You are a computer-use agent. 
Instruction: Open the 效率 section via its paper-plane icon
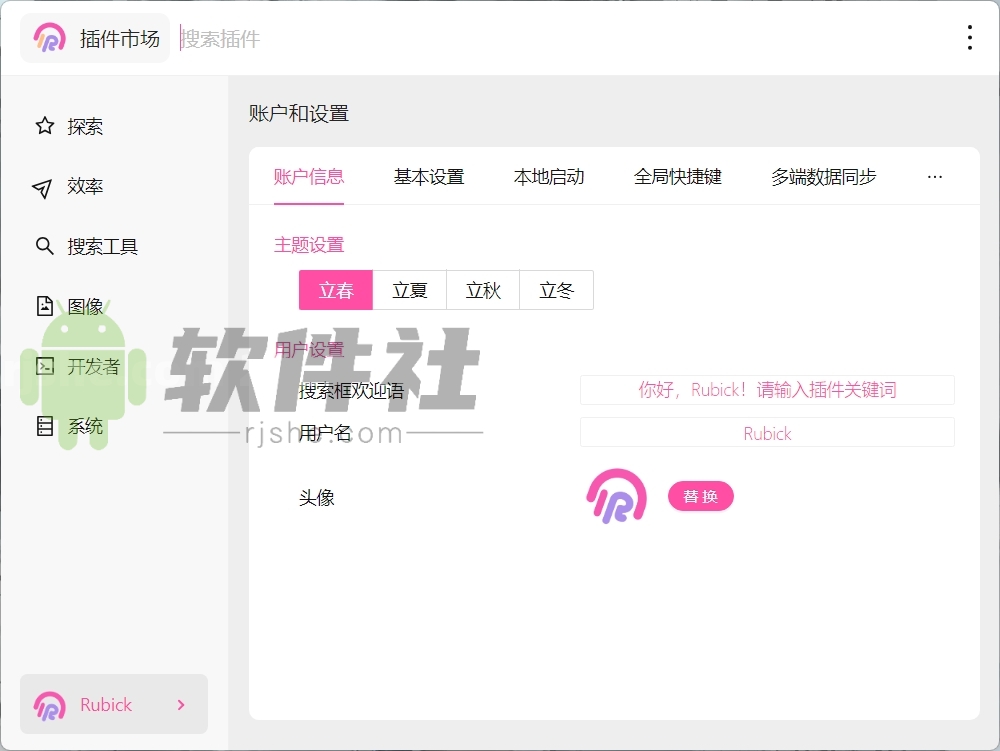coord(44,186)
